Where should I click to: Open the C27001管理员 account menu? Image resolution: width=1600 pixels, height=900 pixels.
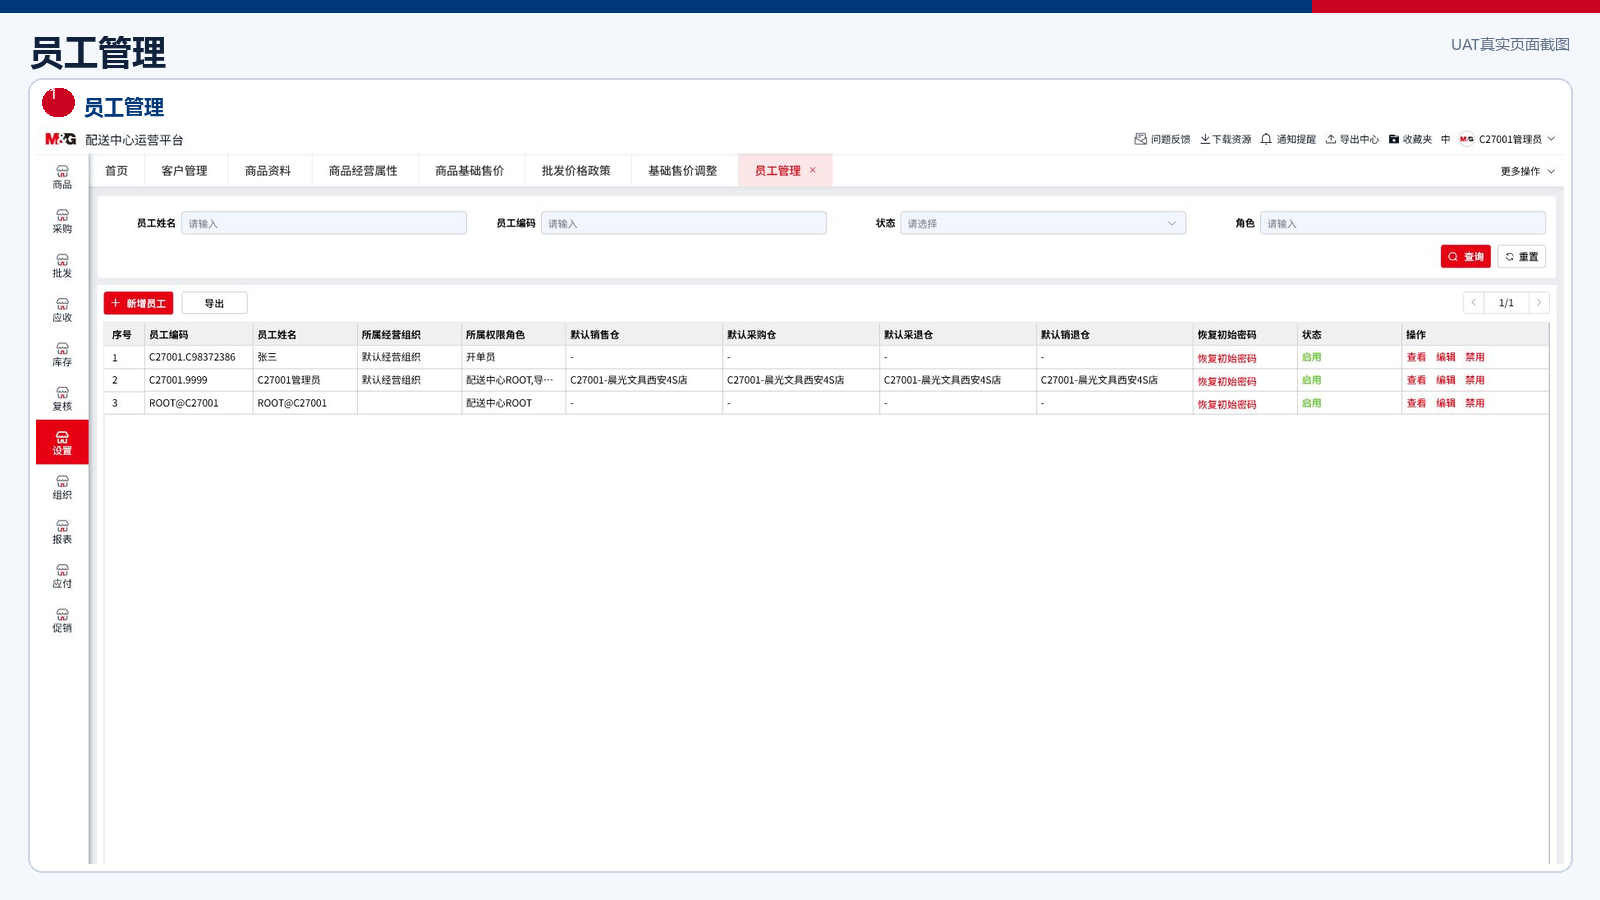(1508, 139)
